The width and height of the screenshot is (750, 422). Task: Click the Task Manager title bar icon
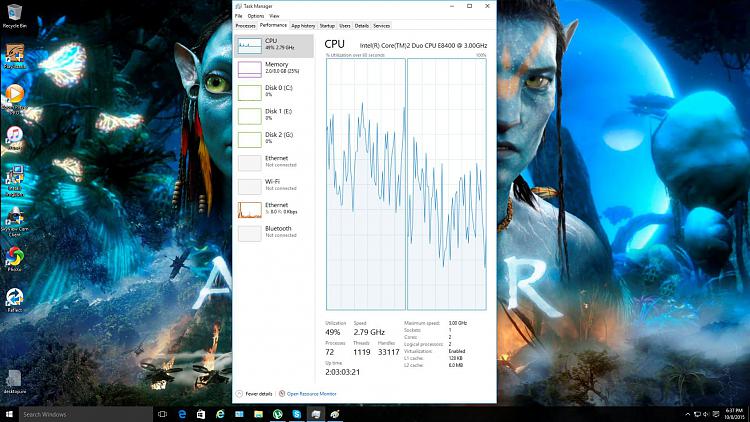point(239,6)
